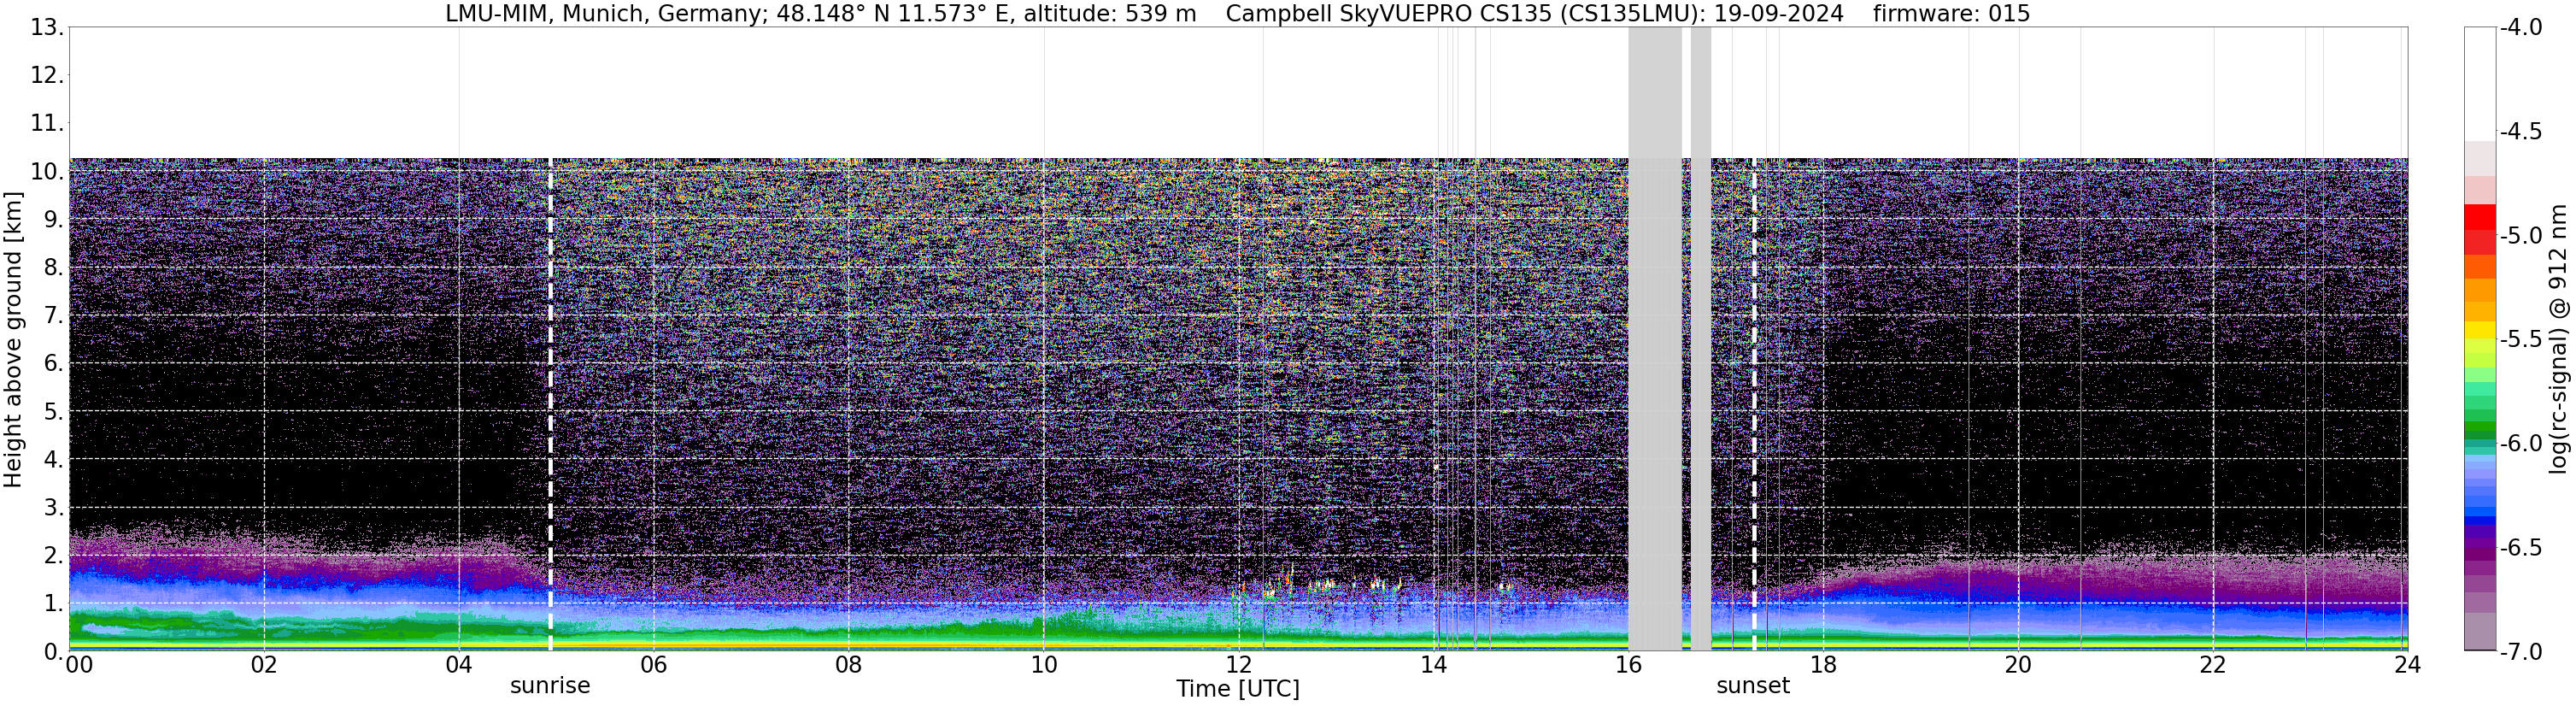
Task: Click the '10' time tick label
Action: pyautogui.click(x=1044, y=665)
